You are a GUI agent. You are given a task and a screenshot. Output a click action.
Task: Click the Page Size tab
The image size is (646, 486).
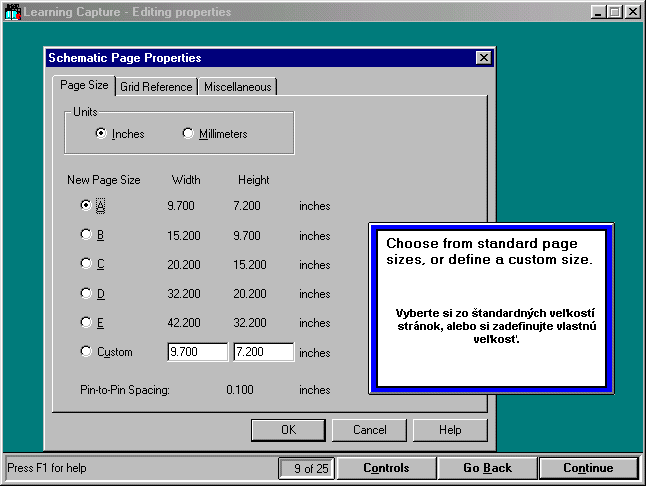click(84, 86)
